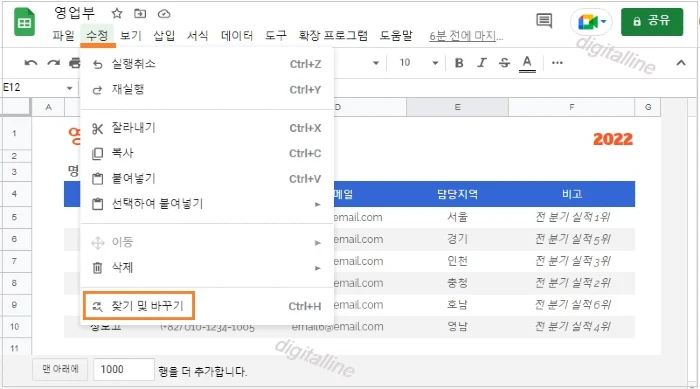Open the text color picker
The height and width of the screenshot is (389, 700).
tap(527, 63)
